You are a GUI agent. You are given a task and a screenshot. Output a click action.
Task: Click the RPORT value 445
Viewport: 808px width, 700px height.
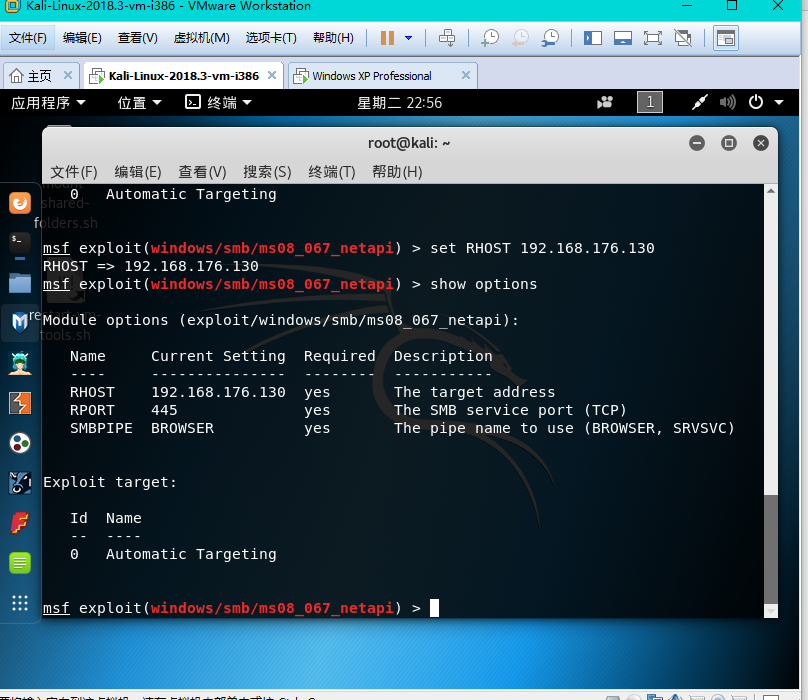point(164,410)
